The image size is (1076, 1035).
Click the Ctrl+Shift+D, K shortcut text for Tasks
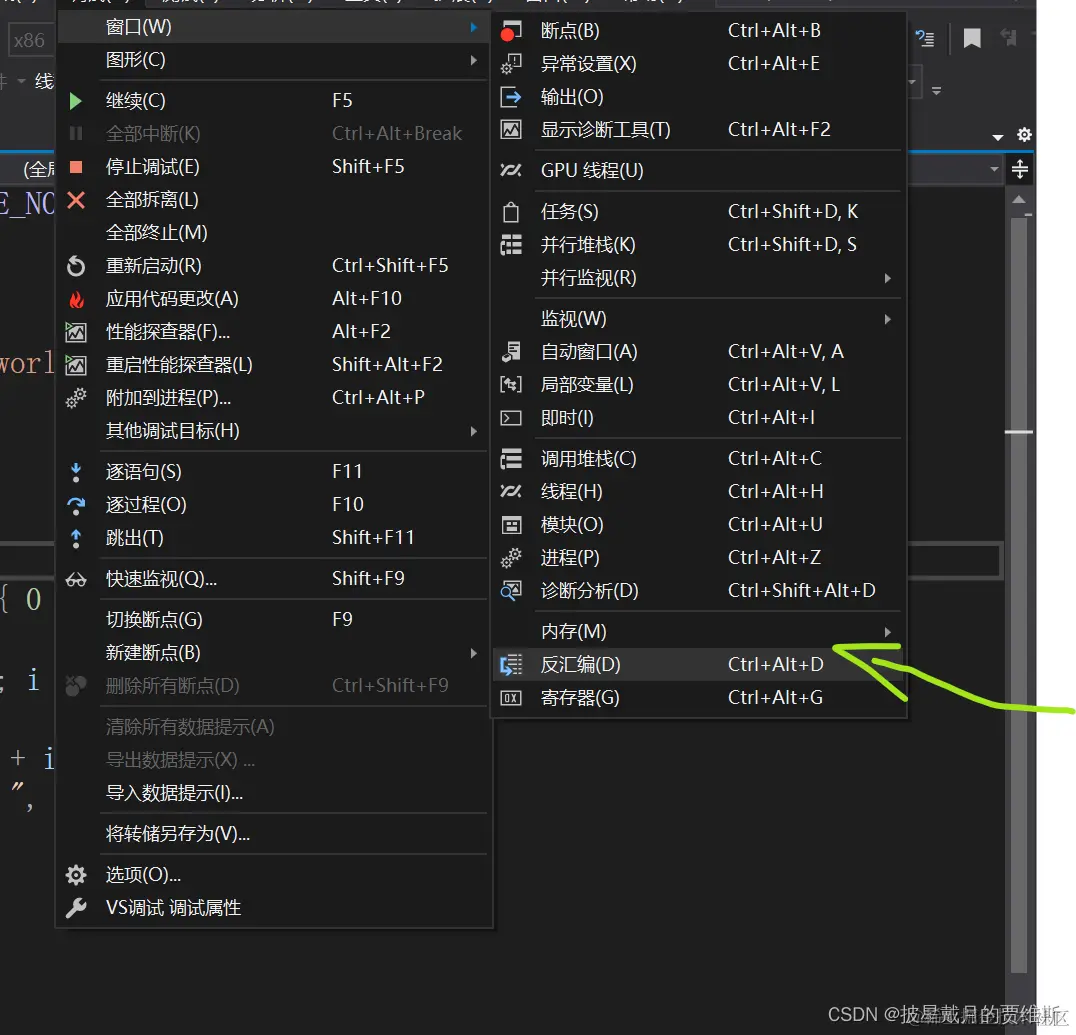click(x=793, y=212)
